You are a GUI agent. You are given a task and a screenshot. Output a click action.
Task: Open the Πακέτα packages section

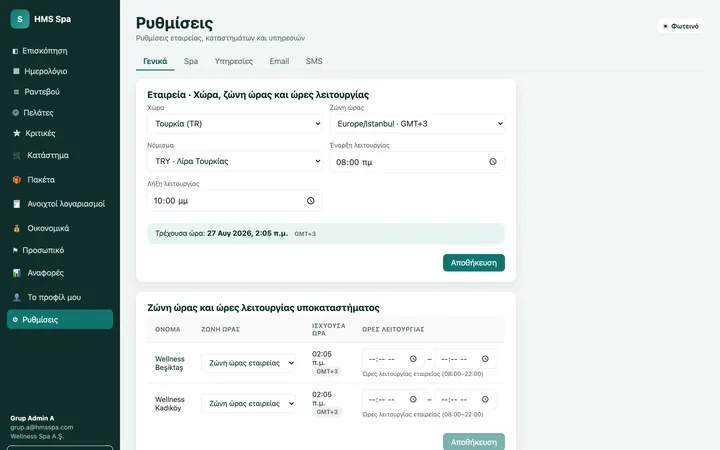[x=60, y=180]
